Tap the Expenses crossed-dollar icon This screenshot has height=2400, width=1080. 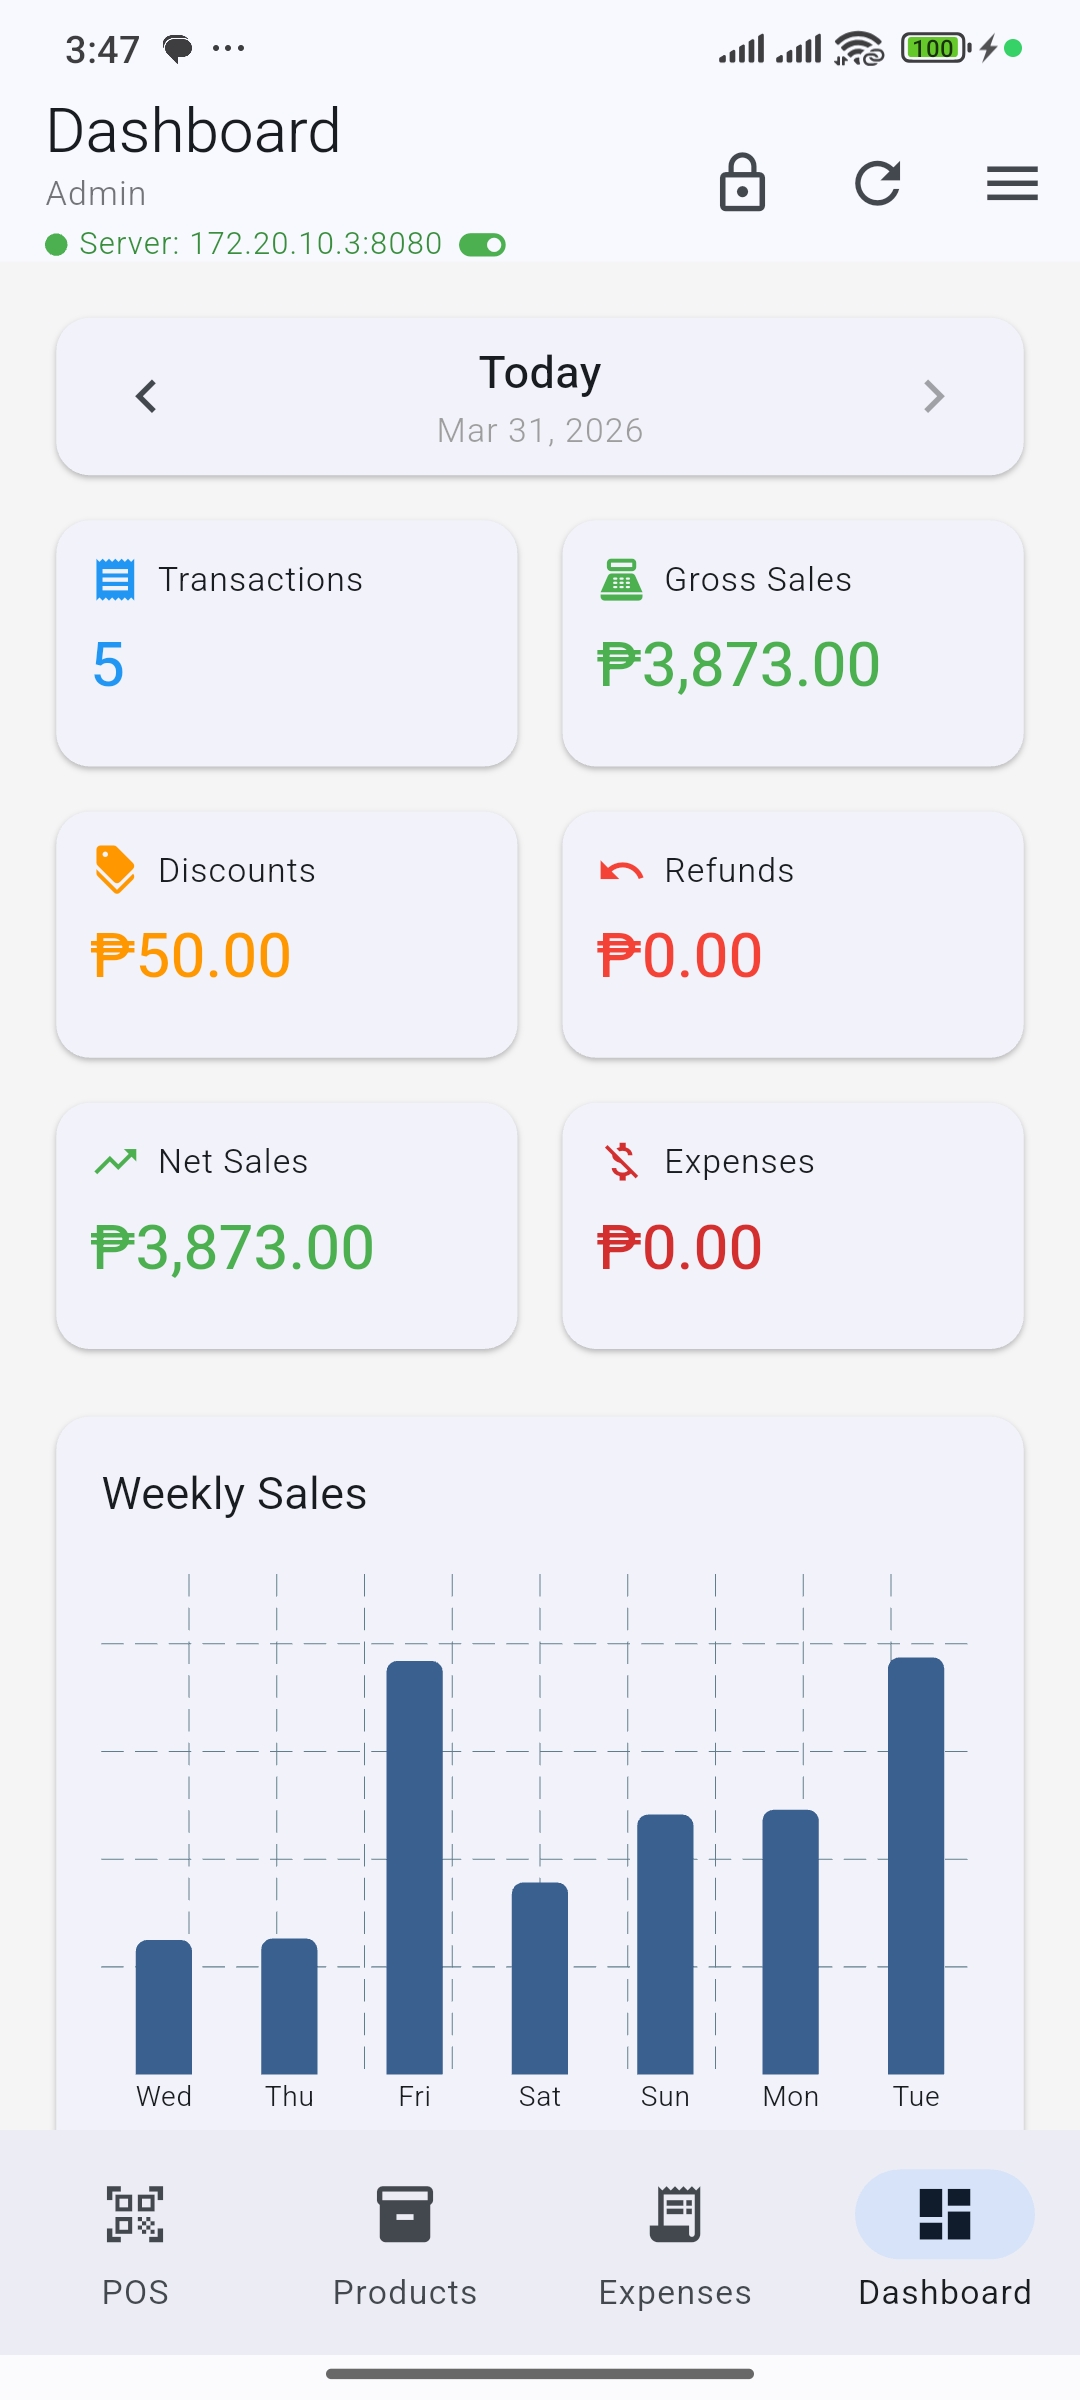tap(621, 1162)
